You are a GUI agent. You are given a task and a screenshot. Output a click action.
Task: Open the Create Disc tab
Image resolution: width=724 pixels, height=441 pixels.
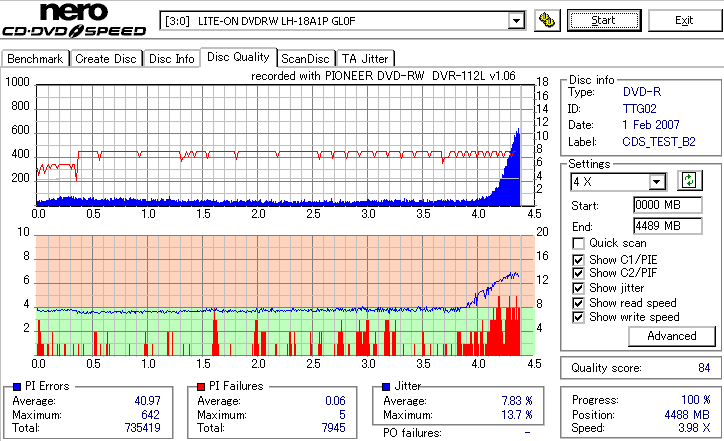[x=106, y=59]
